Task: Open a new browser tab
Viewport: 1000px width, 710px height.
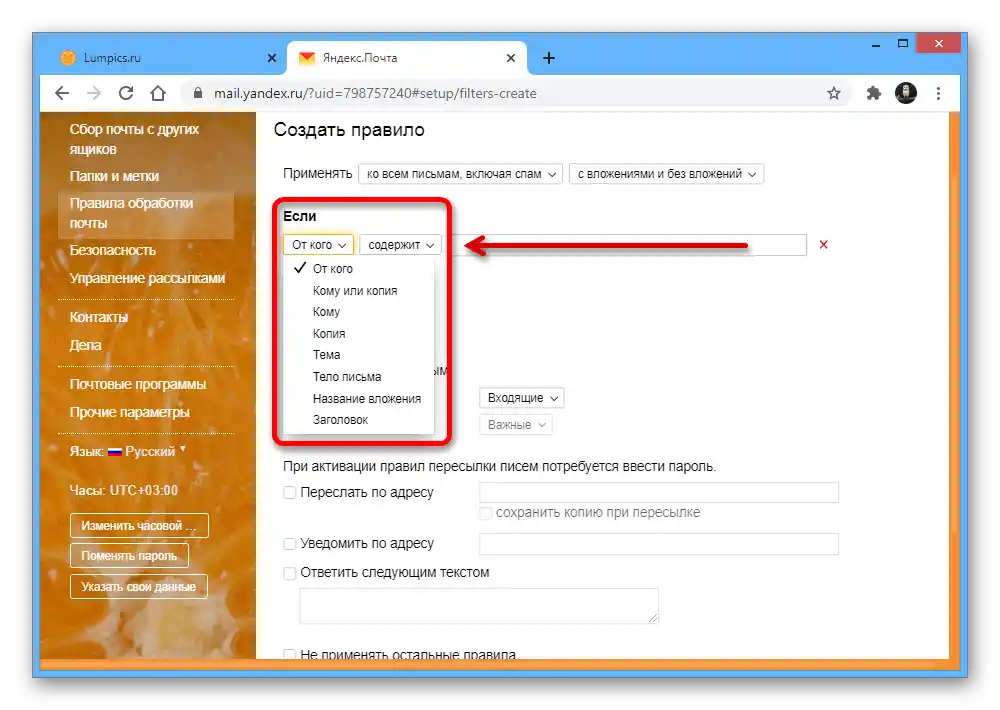Action: (x=549, y=58)
